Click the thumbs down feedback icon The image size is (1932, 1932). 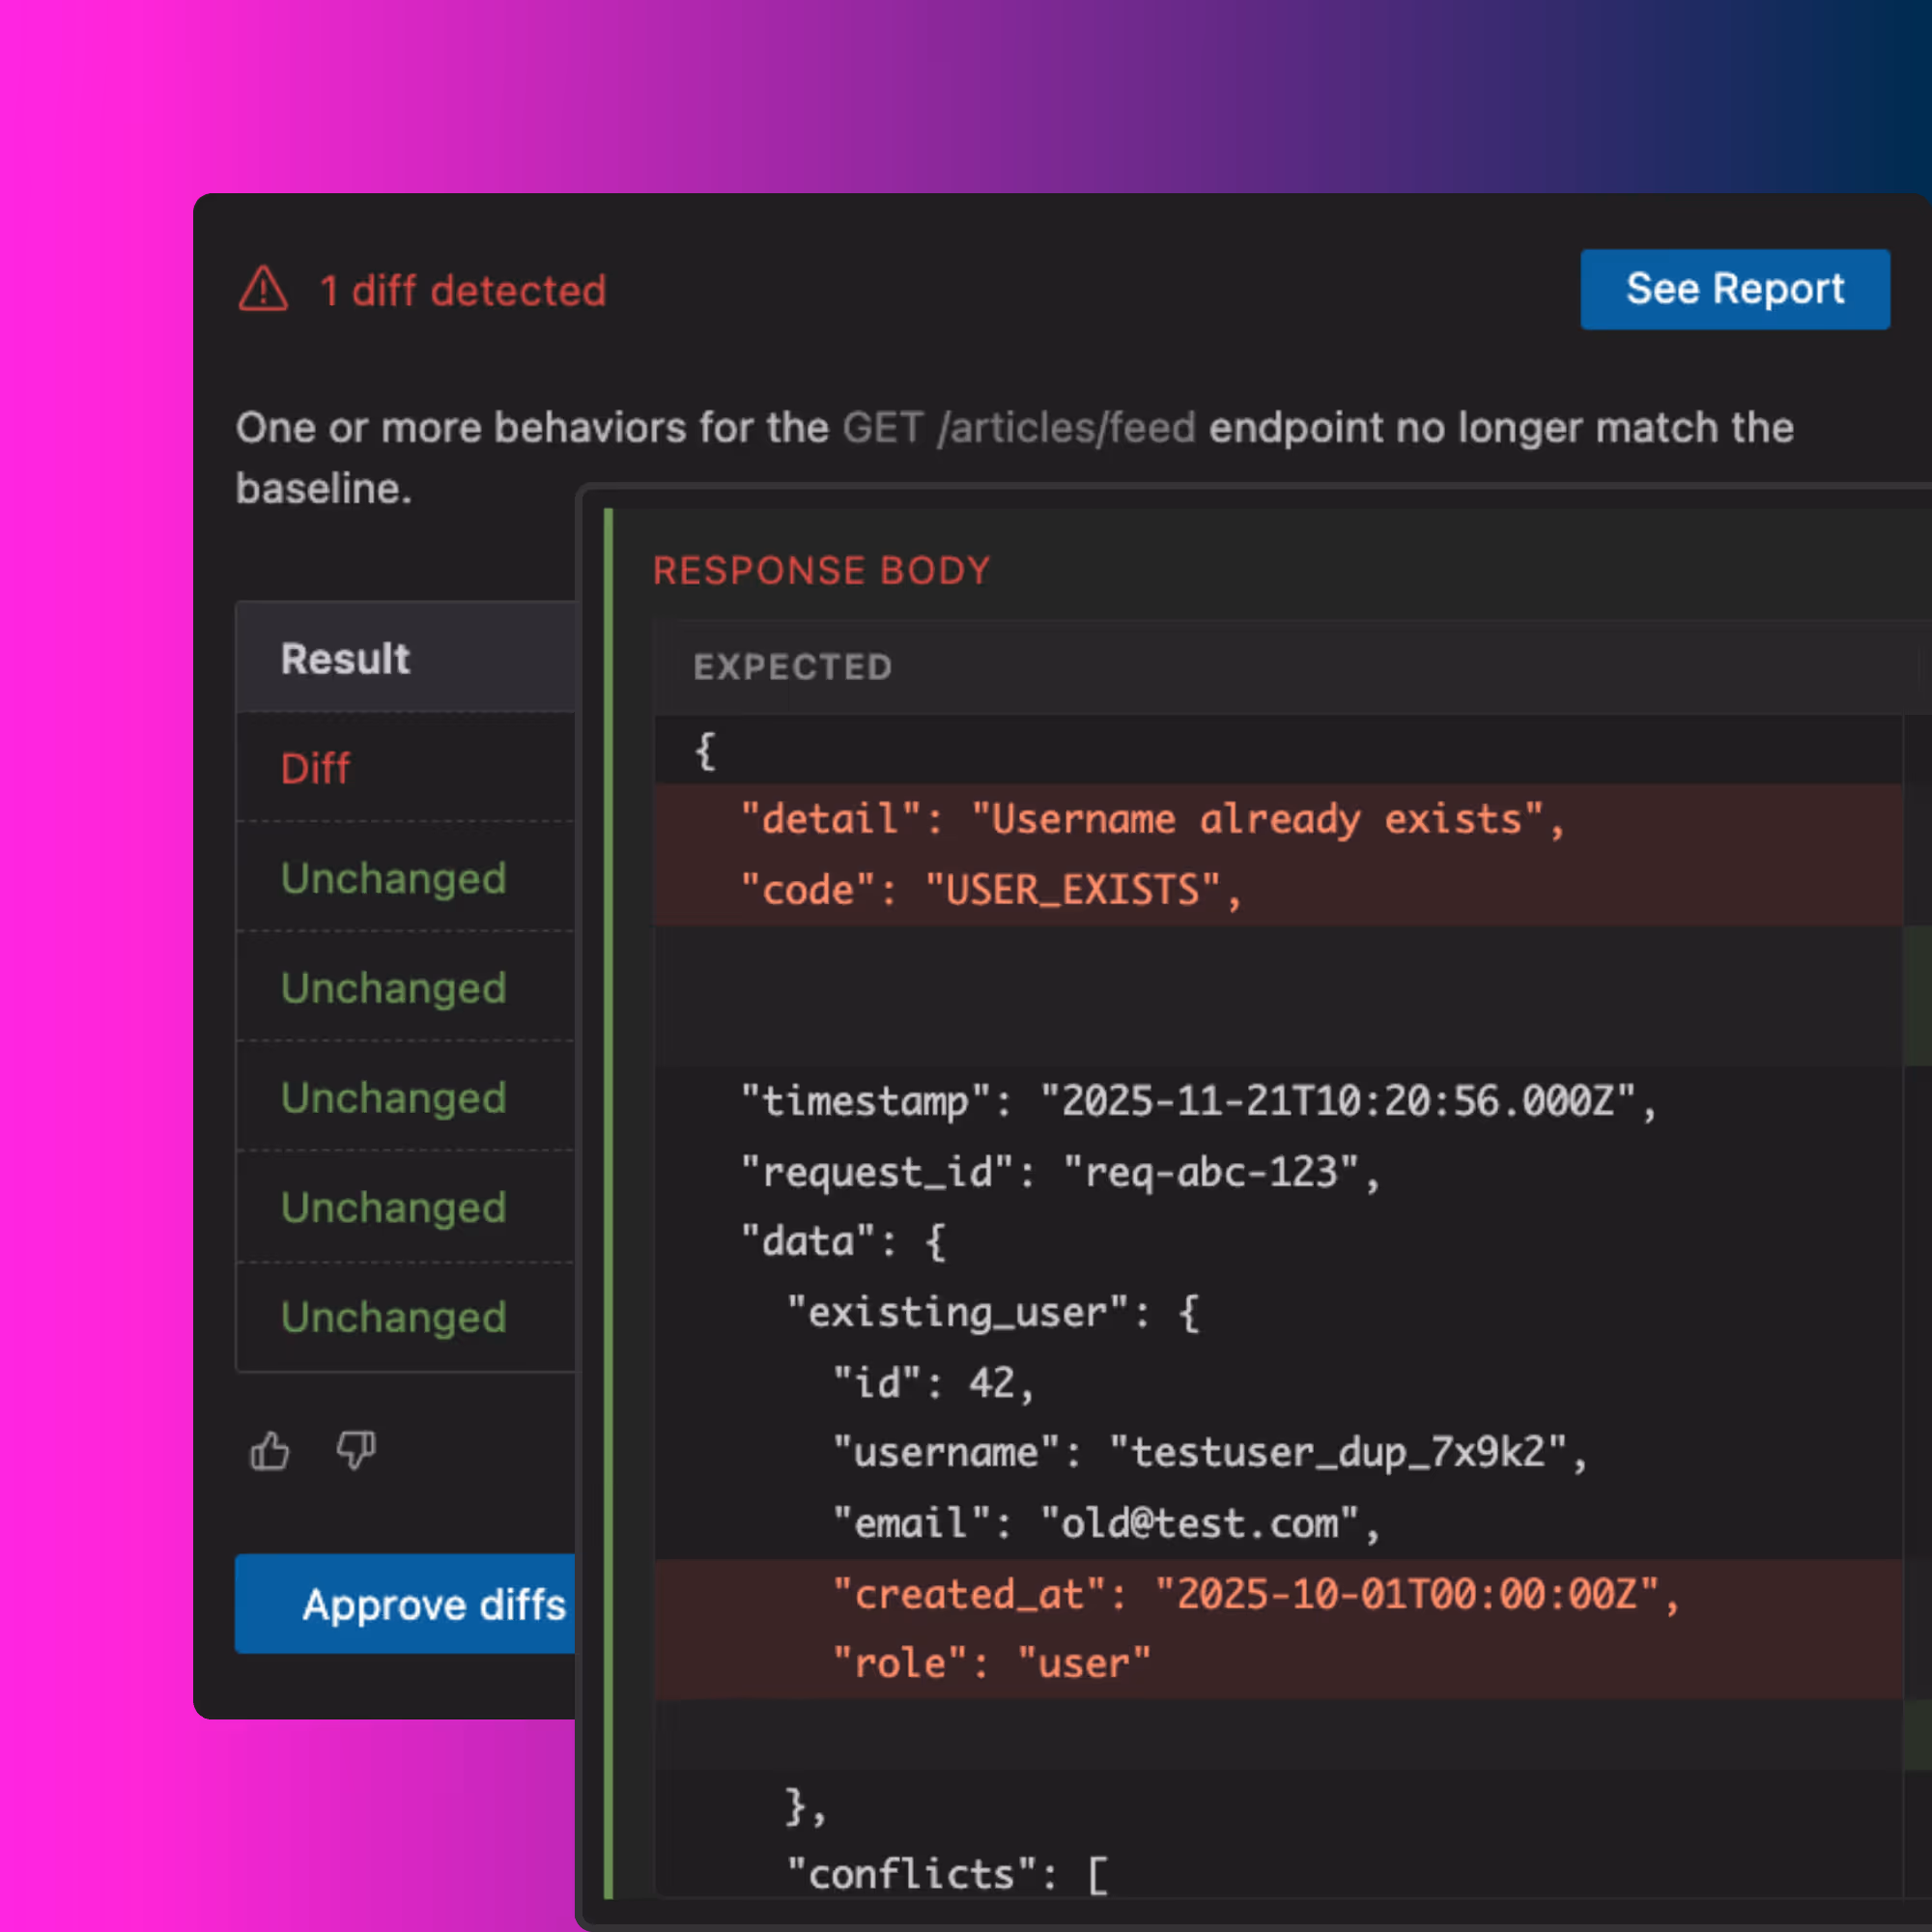coord(356,1451)
